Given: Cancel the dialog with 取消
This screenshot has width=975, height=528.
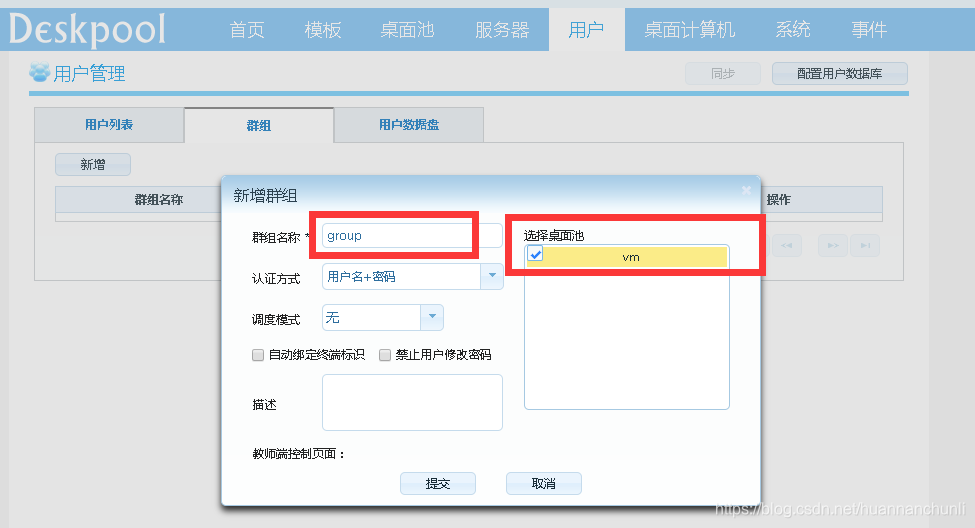Looking at the screenshot, I should pyautogui.click(x=543, y=483).
